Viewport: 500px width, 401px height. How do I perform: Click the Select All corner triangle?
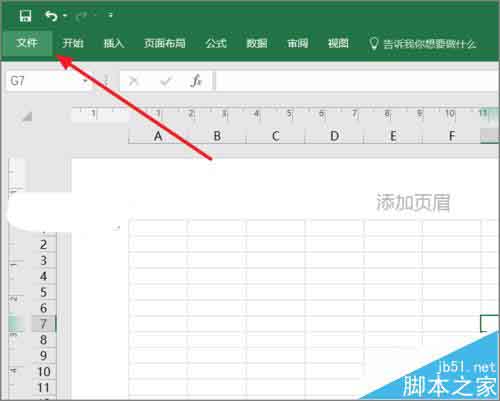click(x=26, y=117)
